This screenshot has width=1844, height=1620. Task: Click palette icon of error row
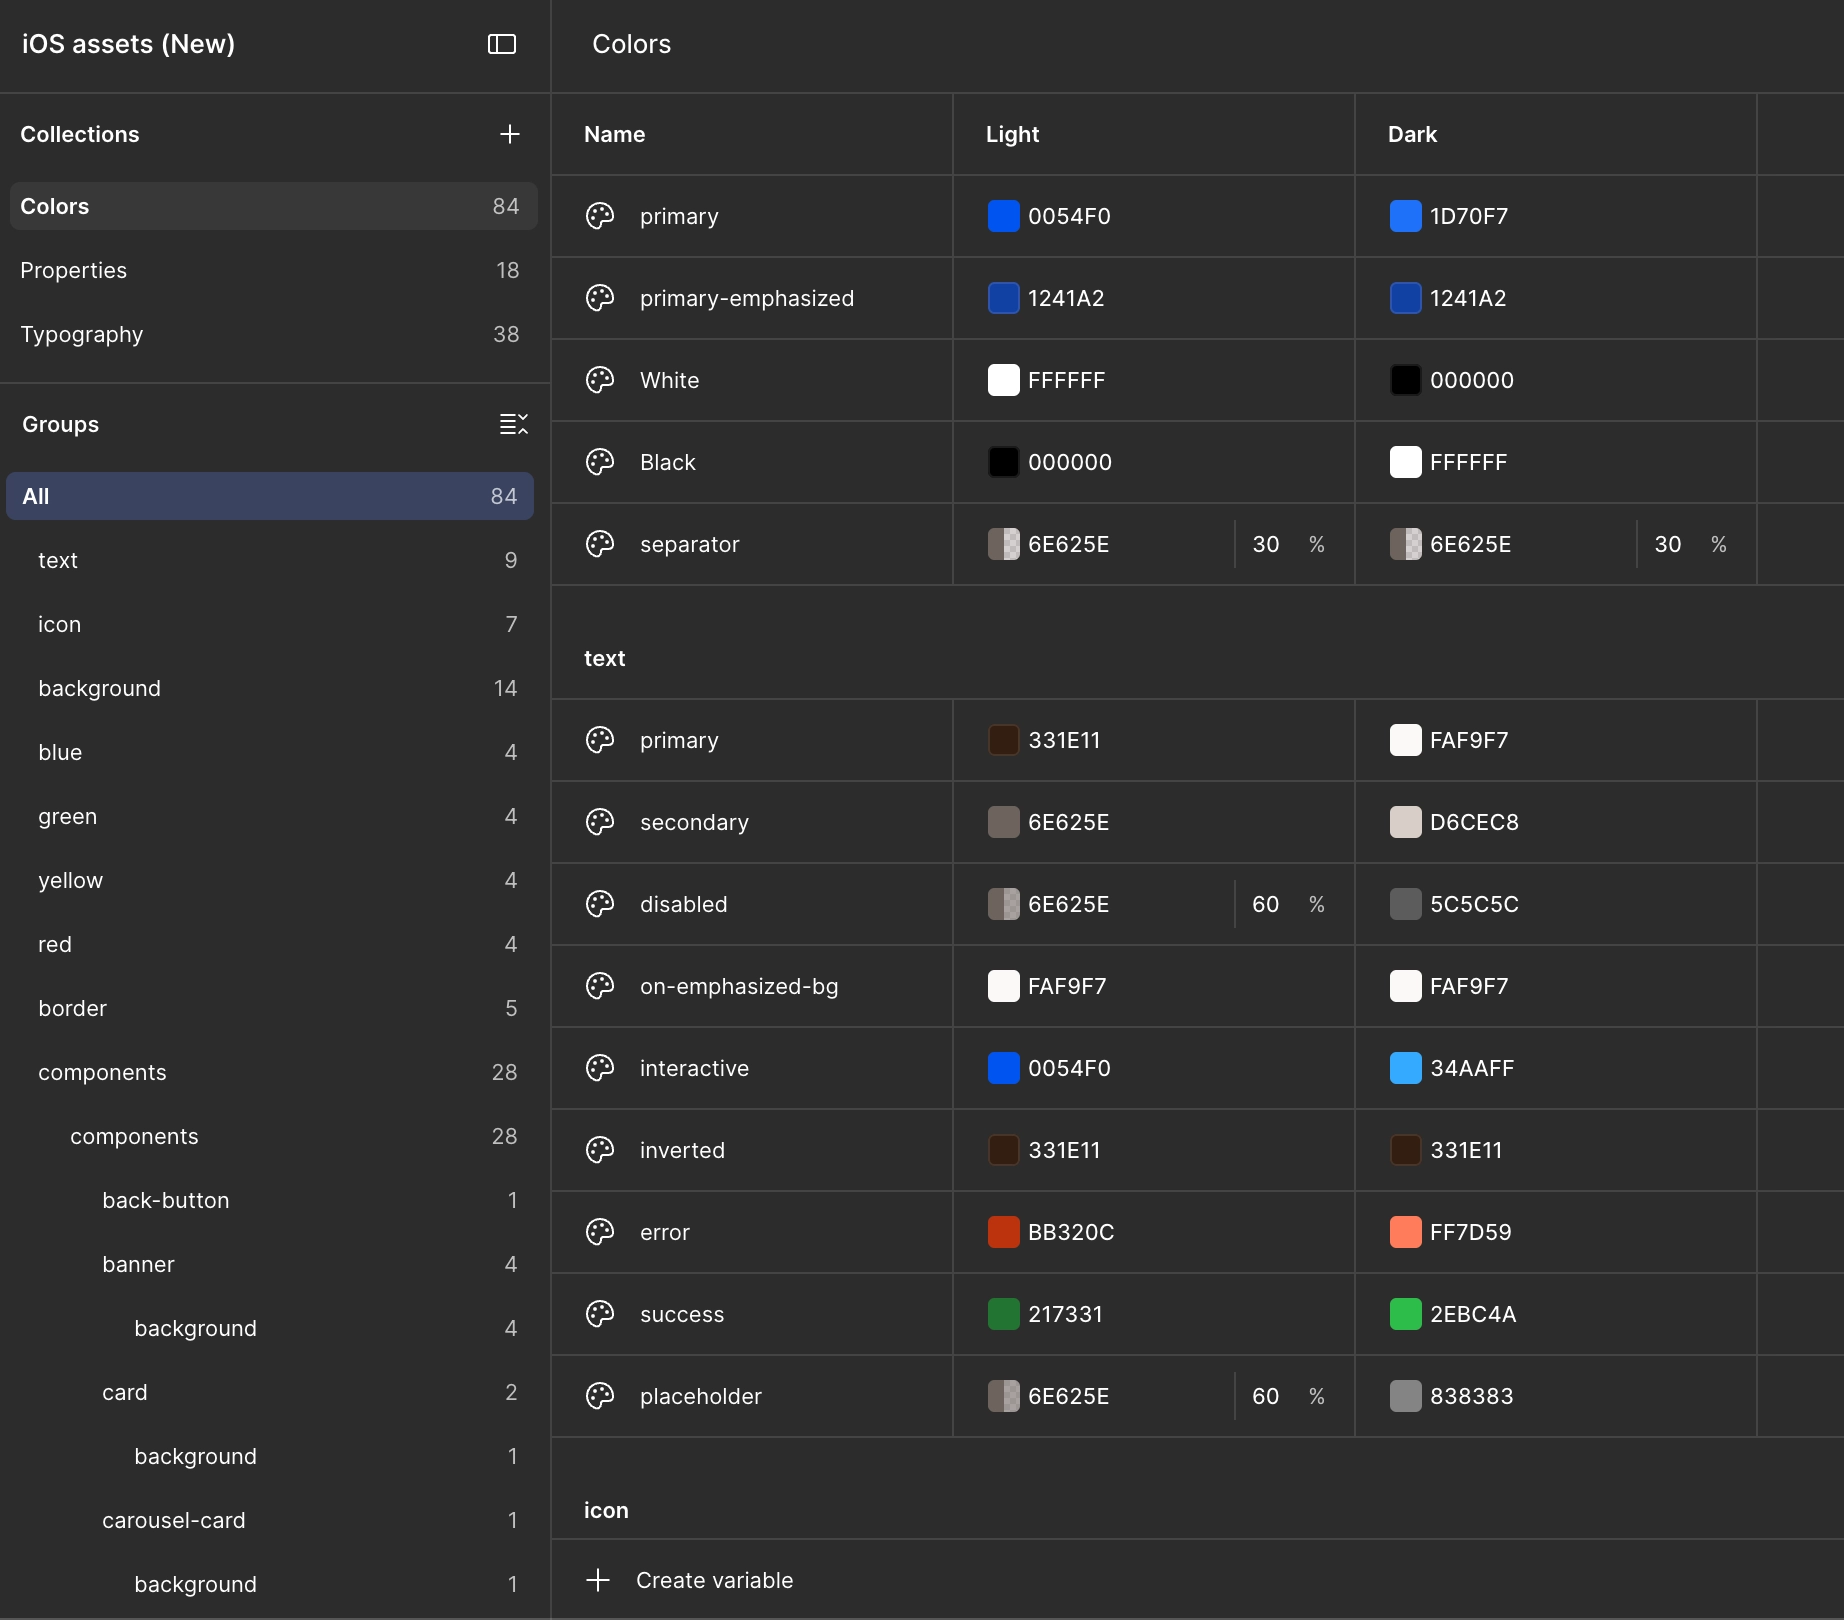click(600, 1232)
